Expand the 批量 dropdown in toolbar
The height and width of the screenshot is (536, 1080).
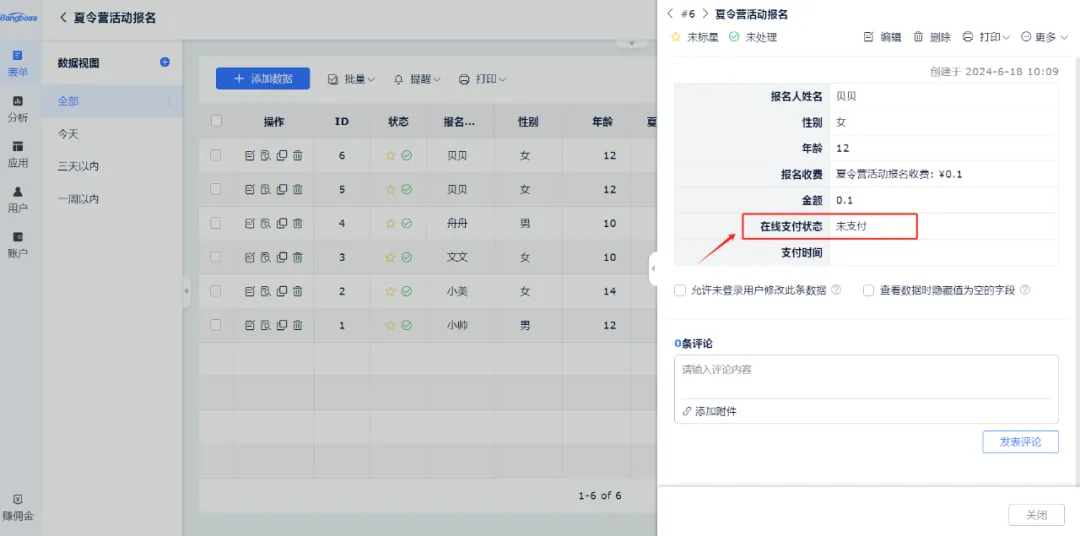pos(351,79)
